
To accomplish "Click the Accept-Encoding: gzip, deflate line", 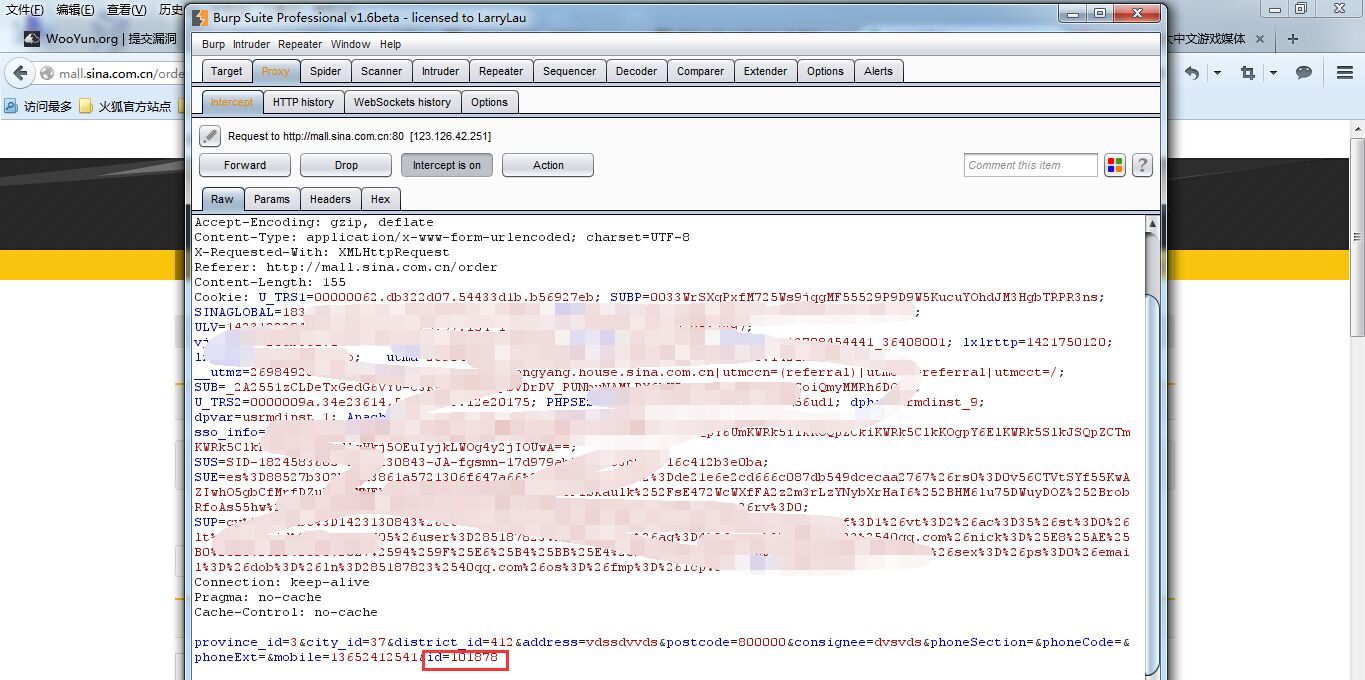I will [x=313, y=222].
